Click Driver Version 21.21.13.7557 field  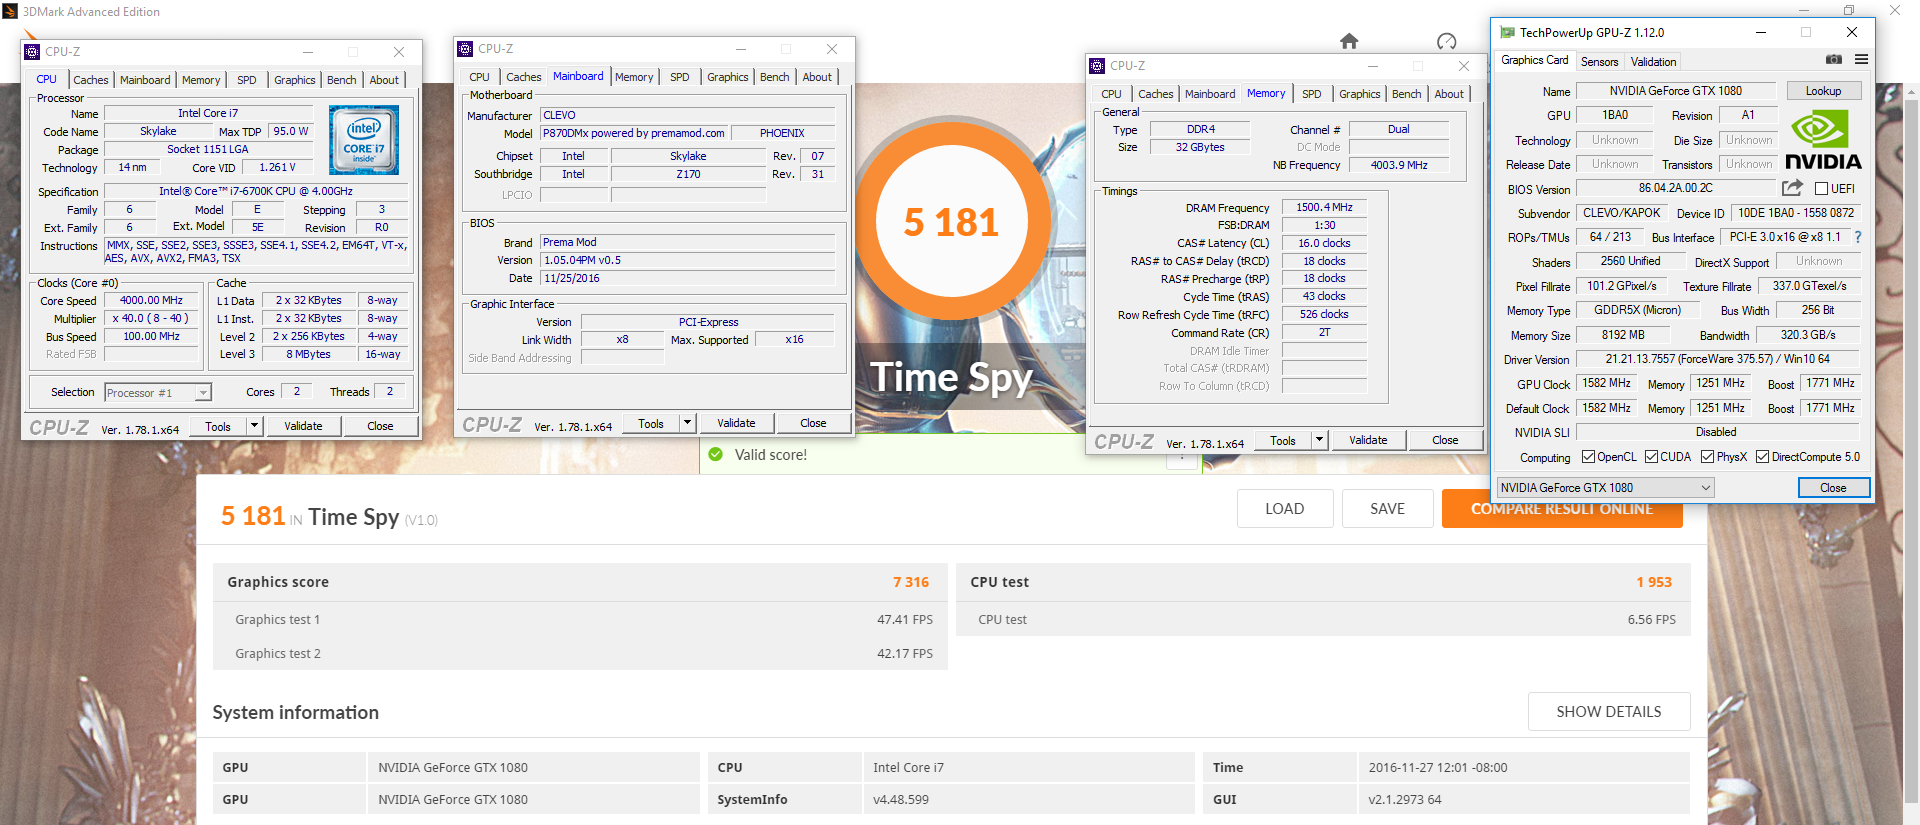pyautogui.click(x=1718, y=359)
